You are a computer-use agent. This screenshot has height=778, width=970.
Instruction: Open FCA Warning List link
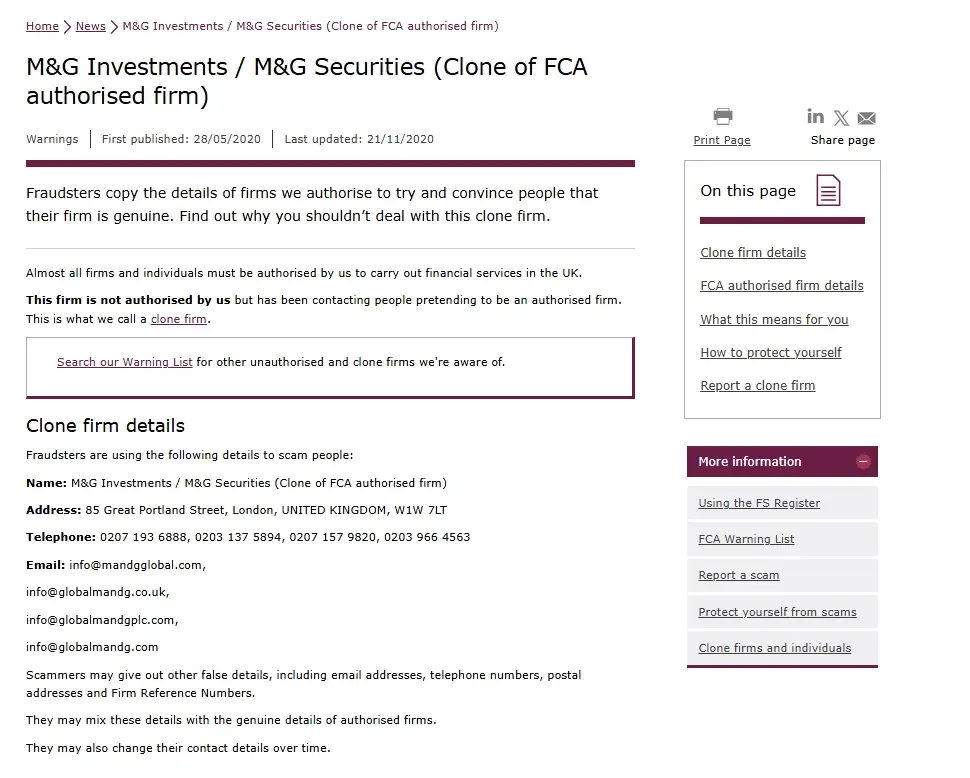[x=746, y=539]
